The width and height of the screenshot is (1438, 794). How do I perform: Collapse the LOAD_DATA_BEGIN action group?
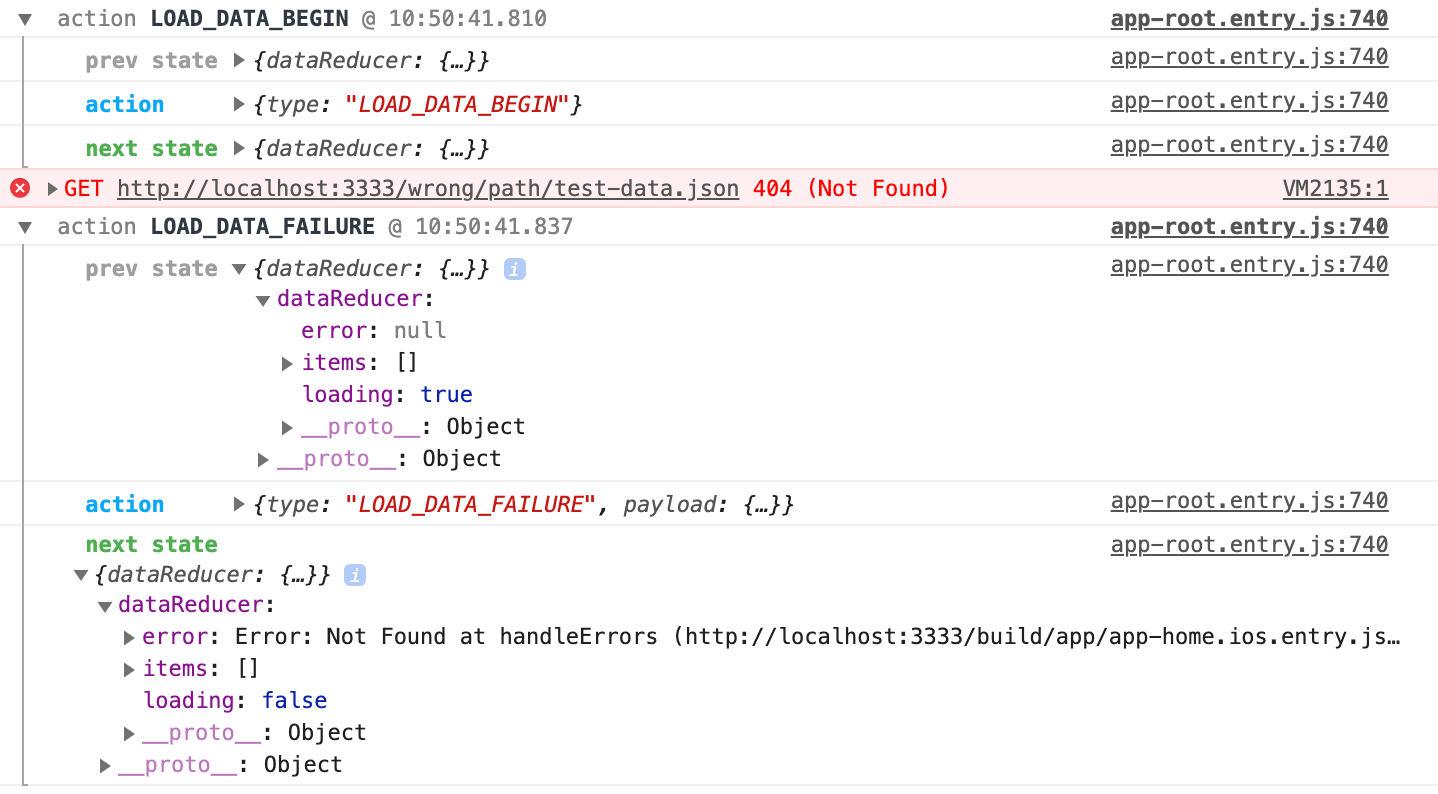point(25,19)
